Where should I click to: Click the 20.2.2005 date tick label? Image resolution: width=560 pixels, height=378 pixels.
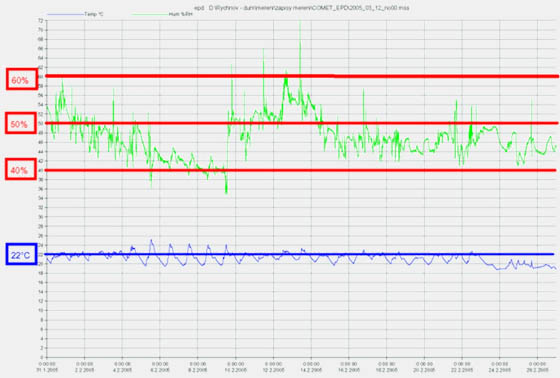[x=424, y=370]
